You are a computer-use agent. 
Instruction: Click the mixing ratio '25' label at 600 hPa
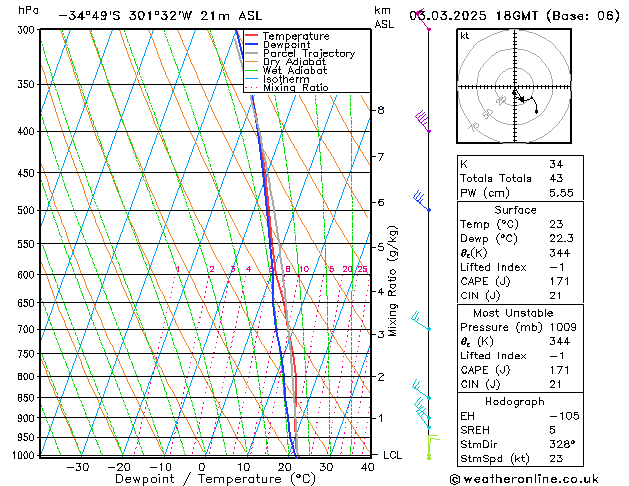coord(363,269)
